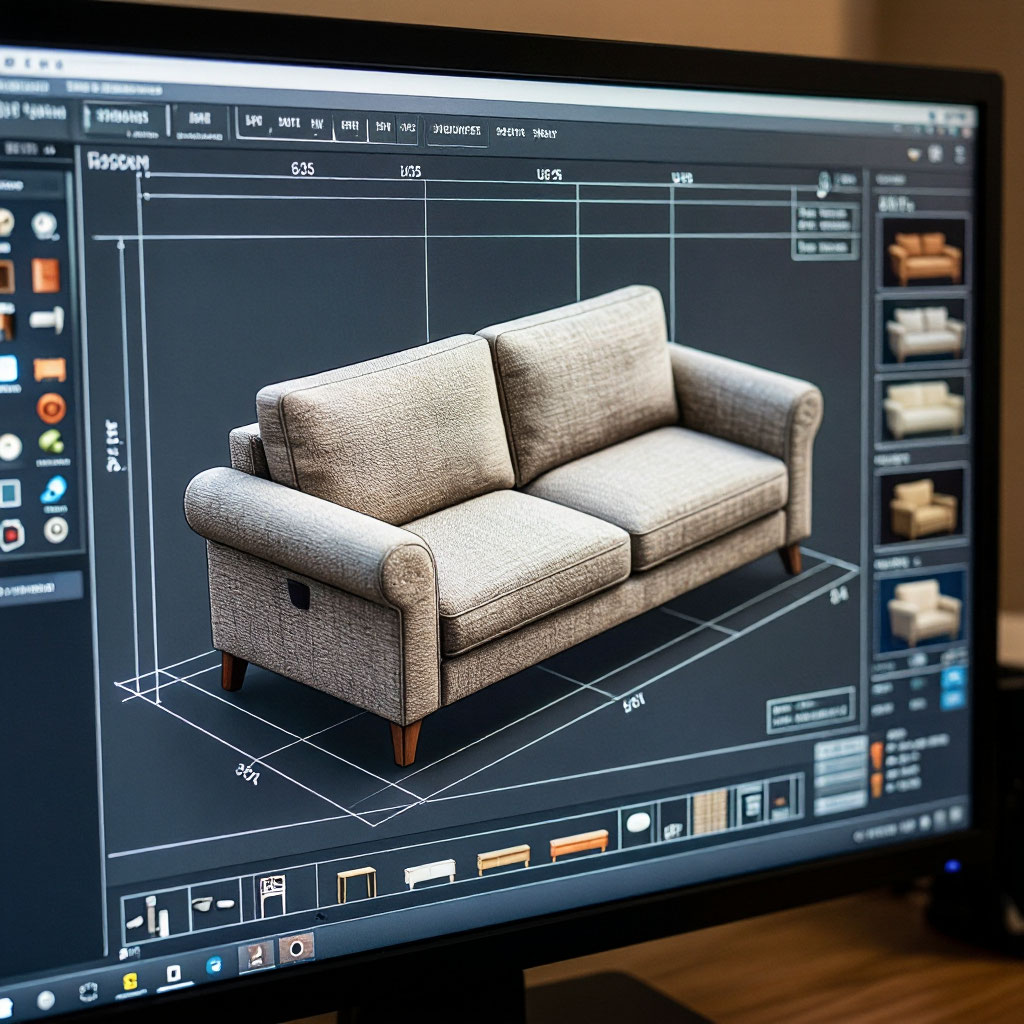The height and width of the screenshot is (1024, 1024).
Task: Click the lower orange color swatch
Action: [876, 784]
